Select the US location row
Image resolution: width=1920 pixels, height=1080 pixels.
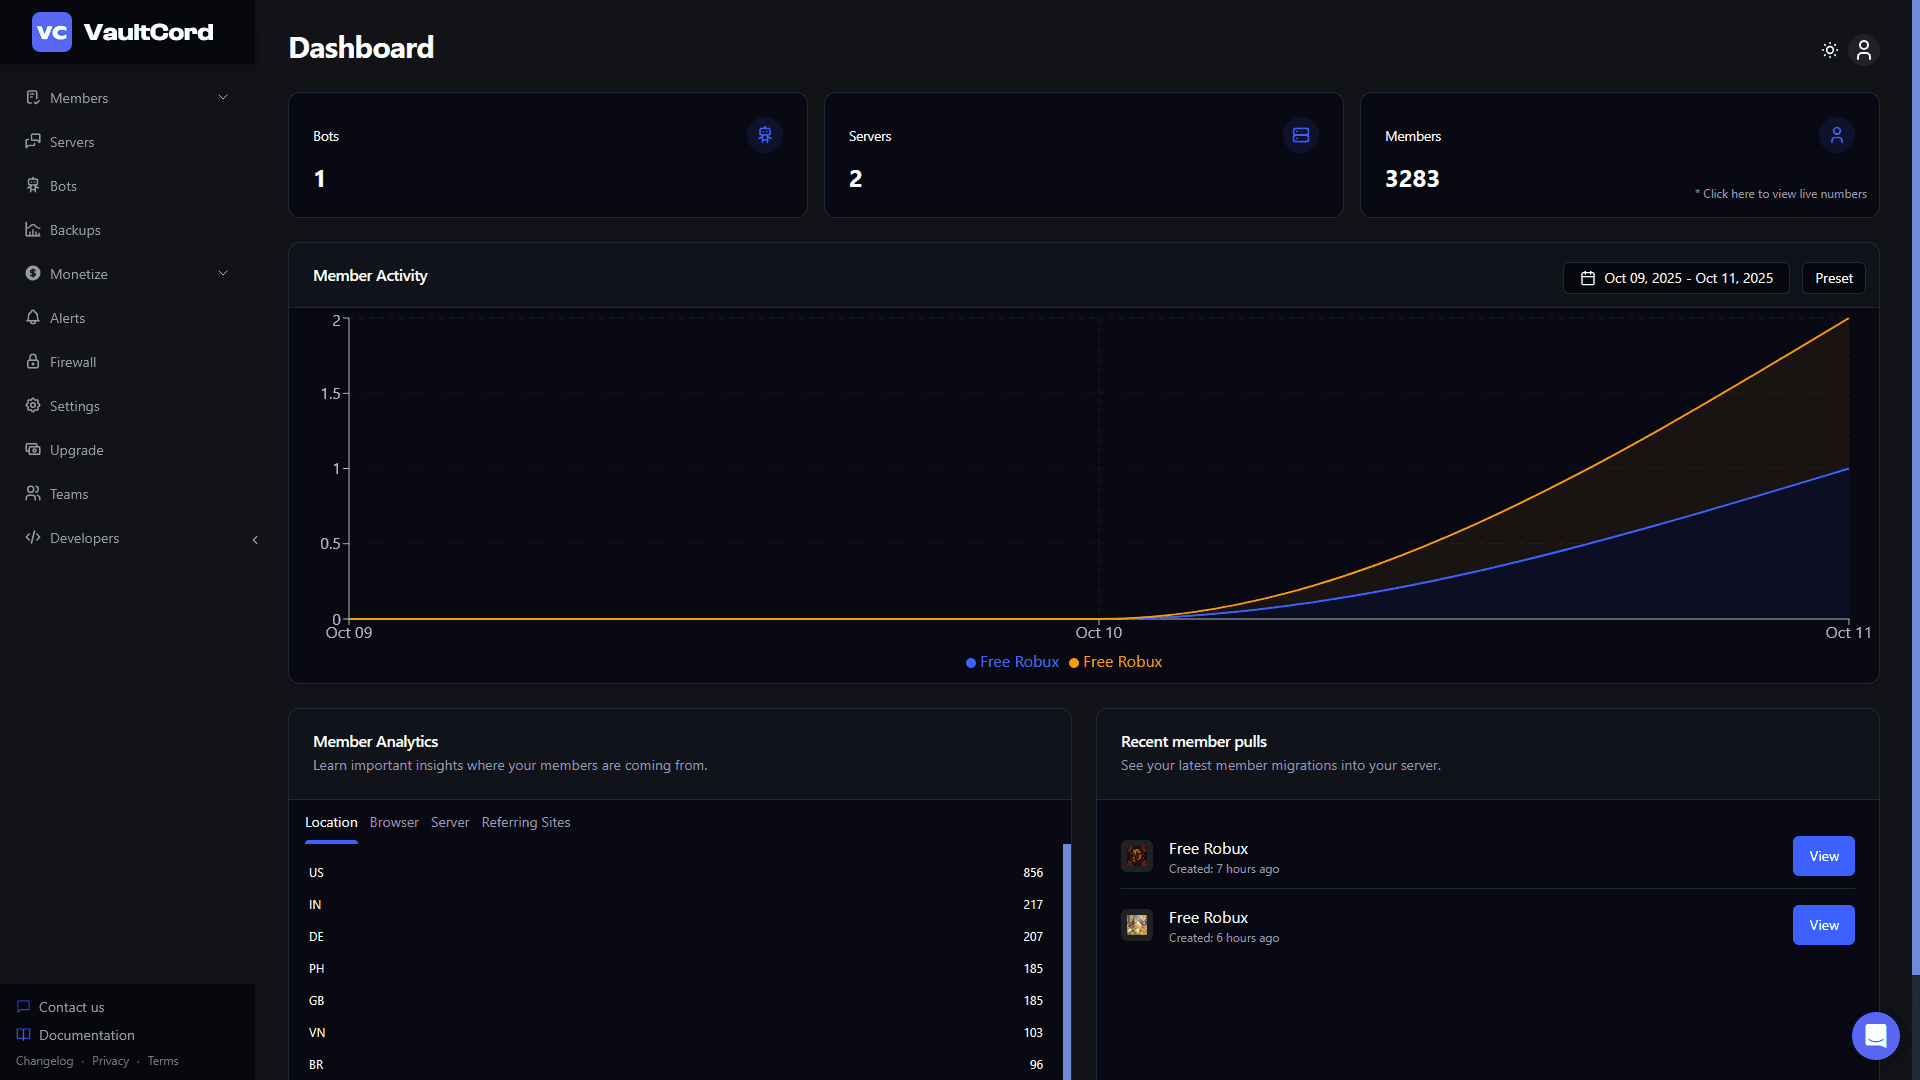click(676, 873)
